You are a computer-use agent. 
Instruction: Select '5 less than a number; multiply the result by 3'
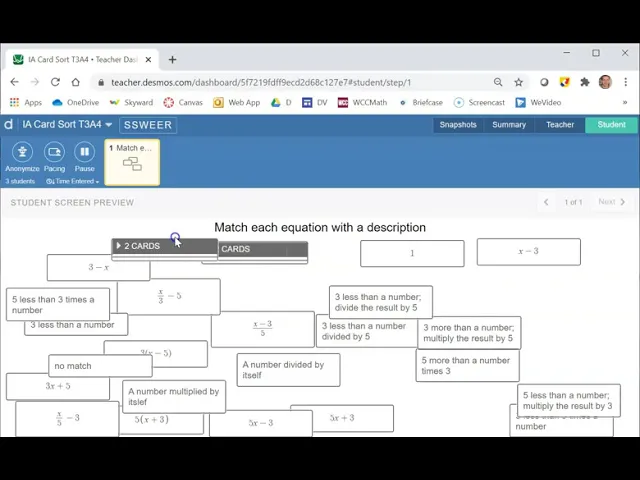pos(569,400)
